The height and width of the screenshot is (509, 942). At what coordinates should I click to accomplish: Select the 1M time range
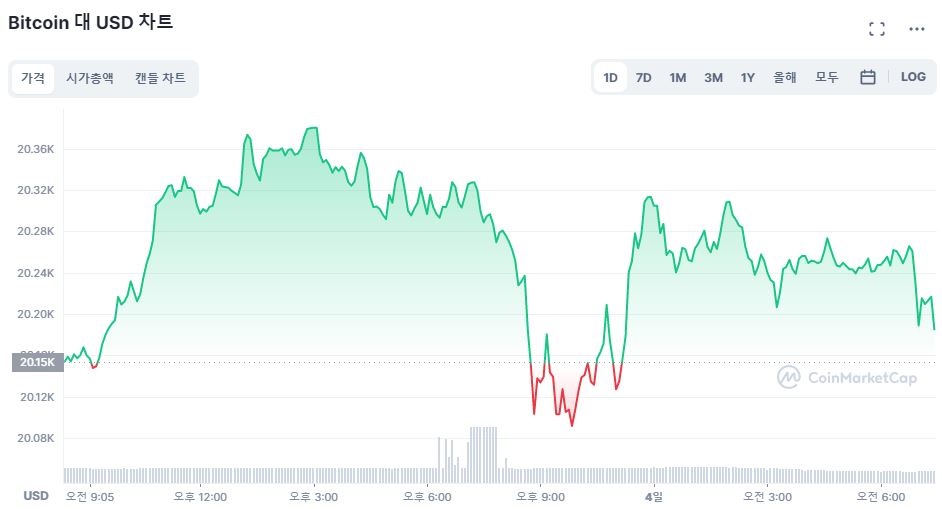[678, 77]
